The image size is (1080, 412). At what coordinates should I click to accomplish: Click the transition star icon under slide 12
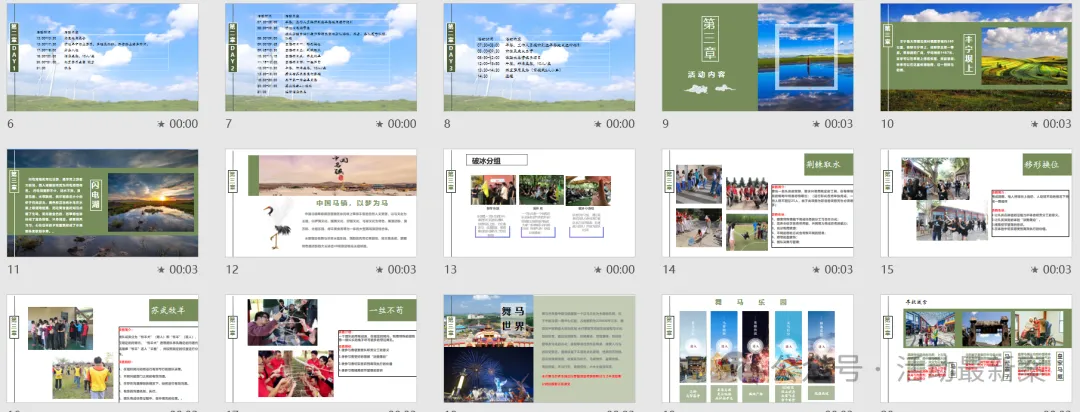point(380,269)
